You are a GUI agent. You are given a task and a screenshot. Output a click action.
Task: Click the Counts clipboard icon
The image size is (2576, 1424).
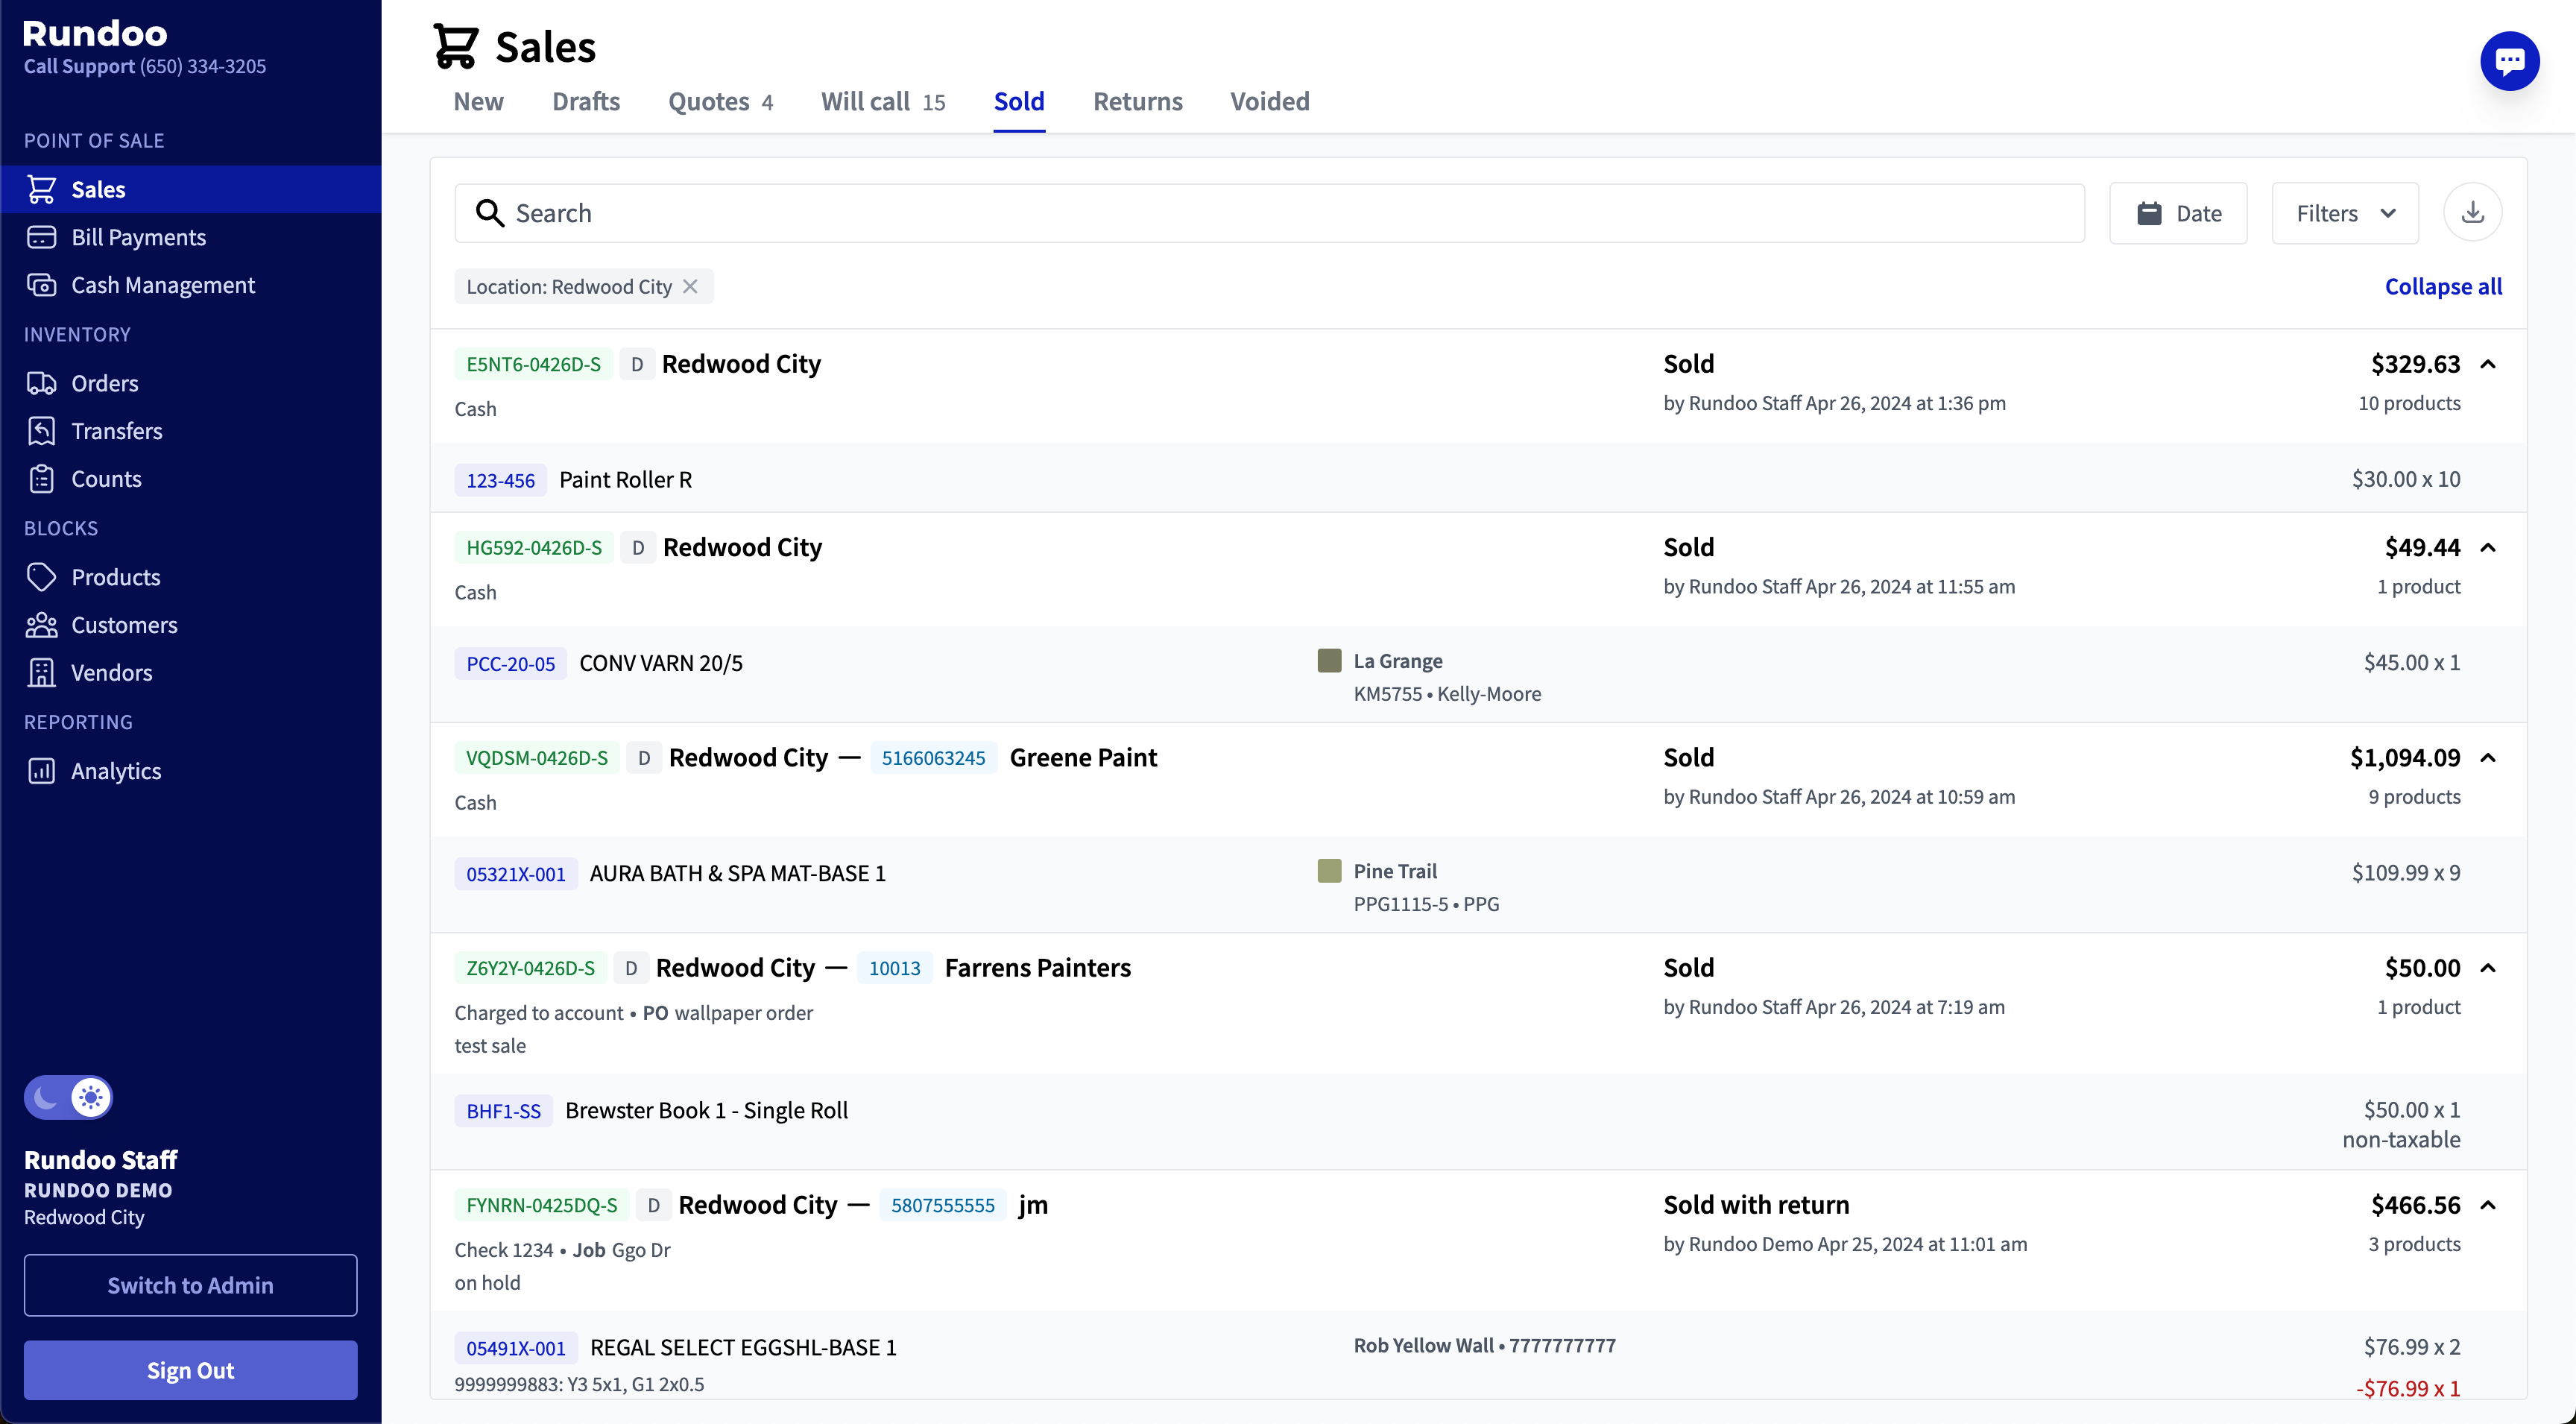[x=41, y=479]
